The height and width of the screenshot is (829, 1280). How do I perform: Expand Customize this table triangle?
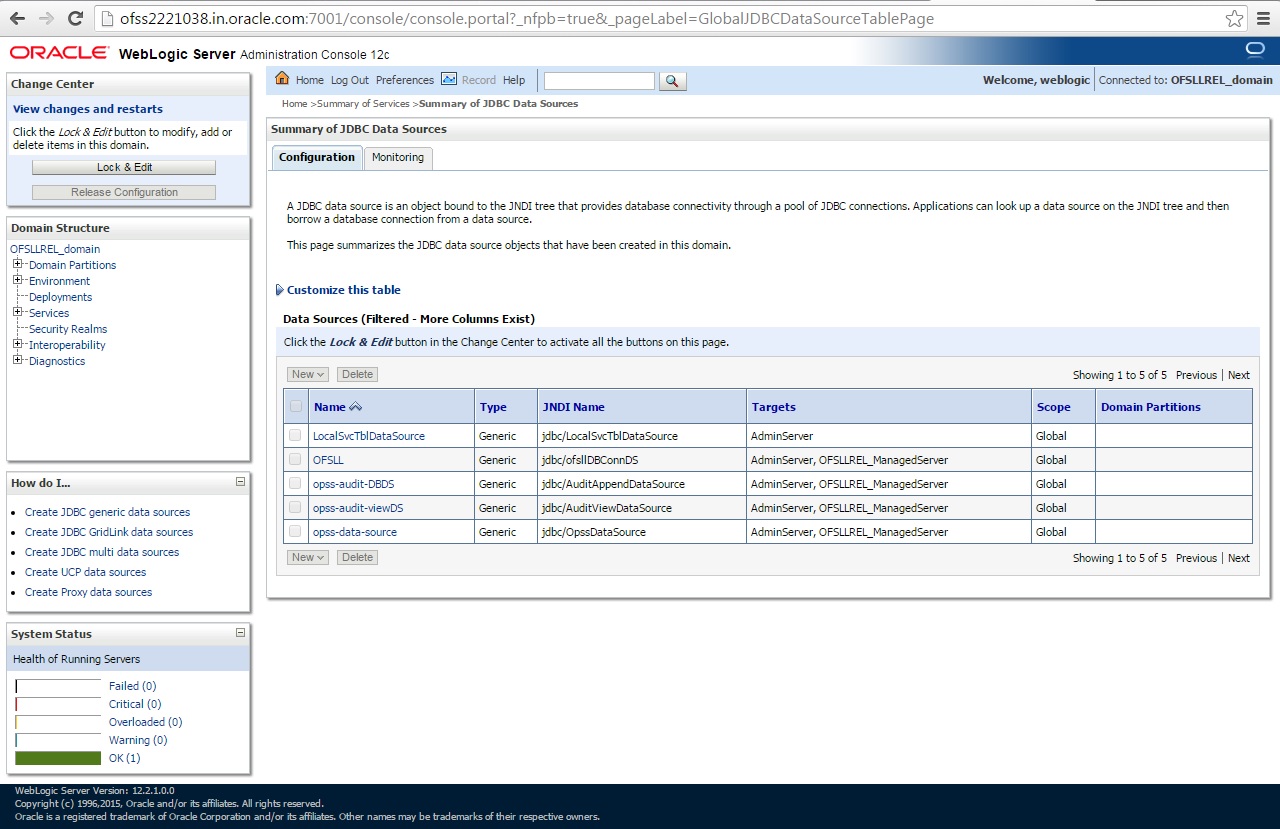(x=280, y=290)
